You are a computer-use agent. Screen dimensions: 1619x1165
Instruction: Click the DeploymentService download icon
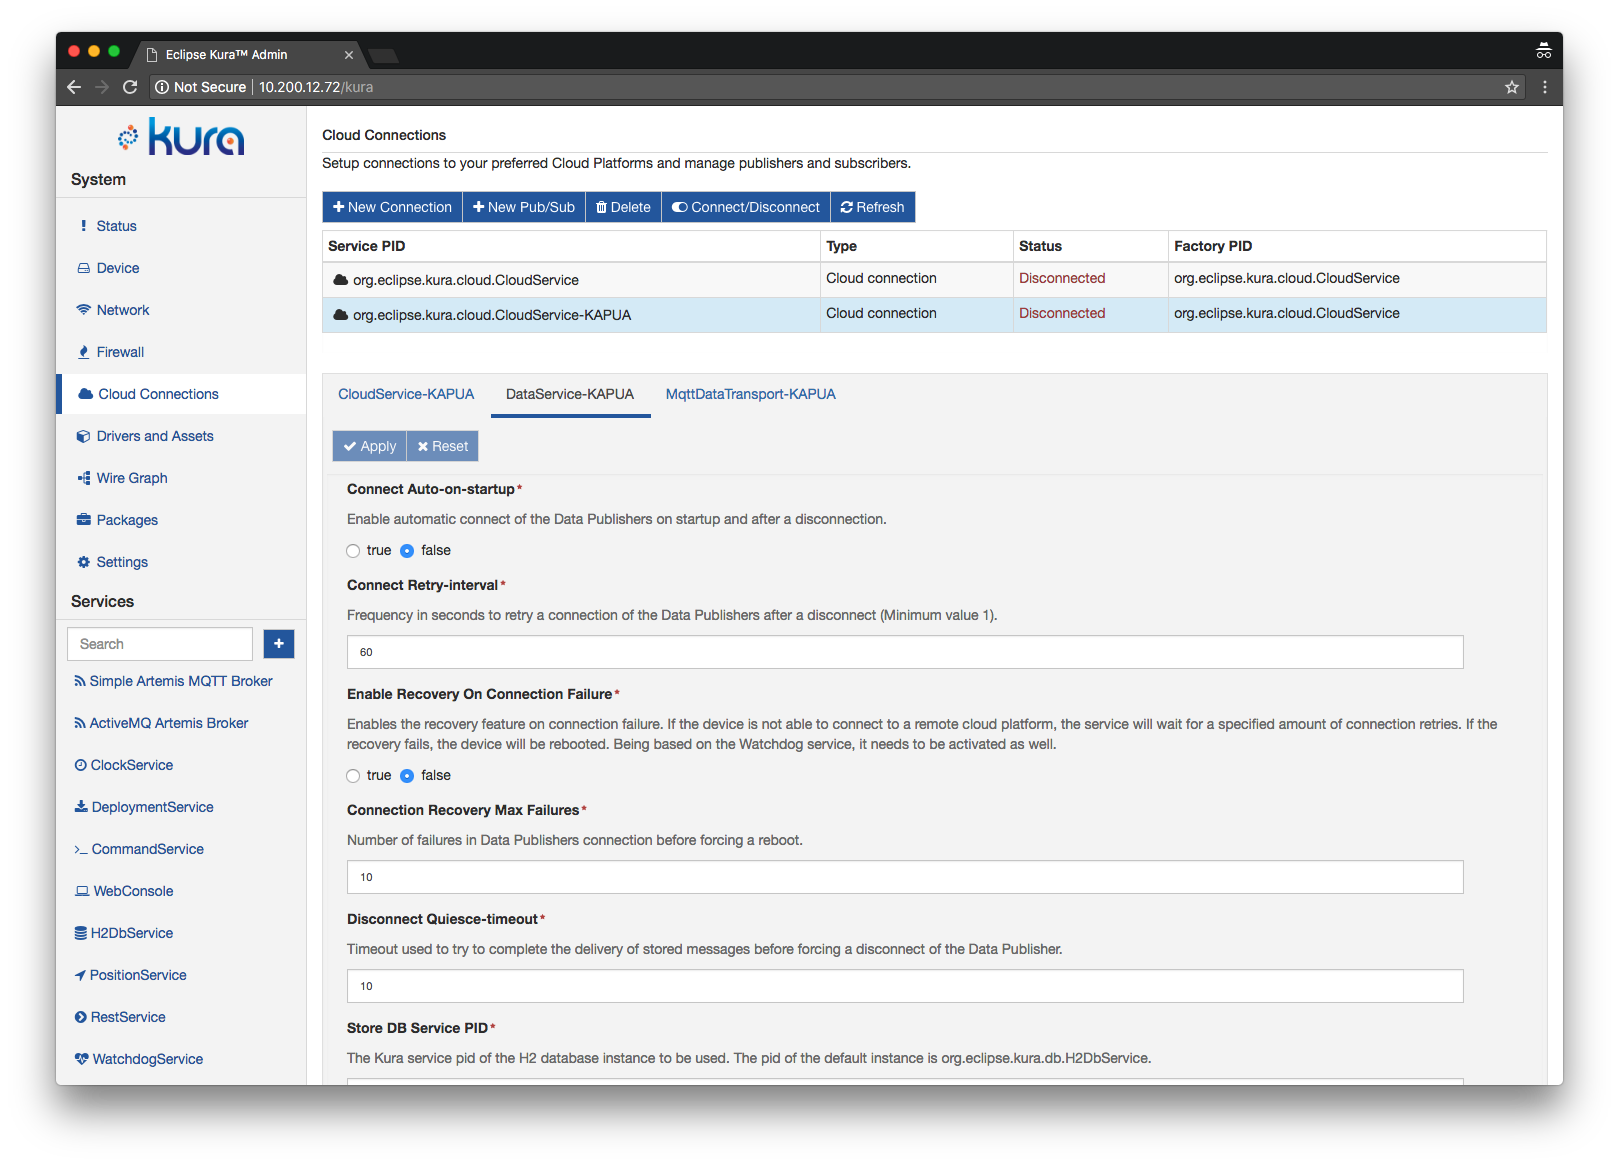(81, 807)
